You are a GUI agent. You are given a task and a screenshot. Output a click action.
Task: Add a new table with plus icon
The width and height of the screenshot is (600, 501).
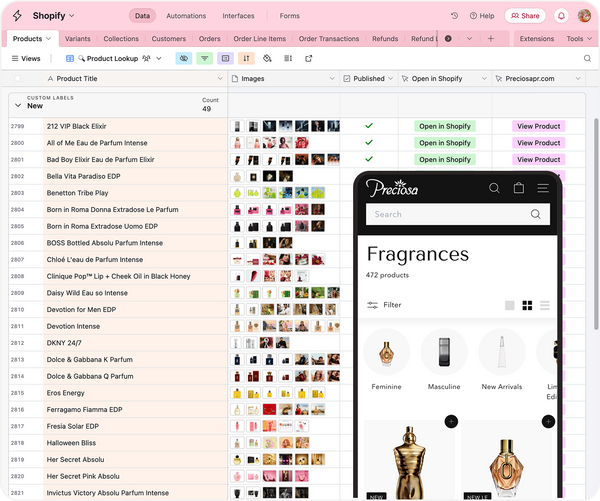point(490,39)
